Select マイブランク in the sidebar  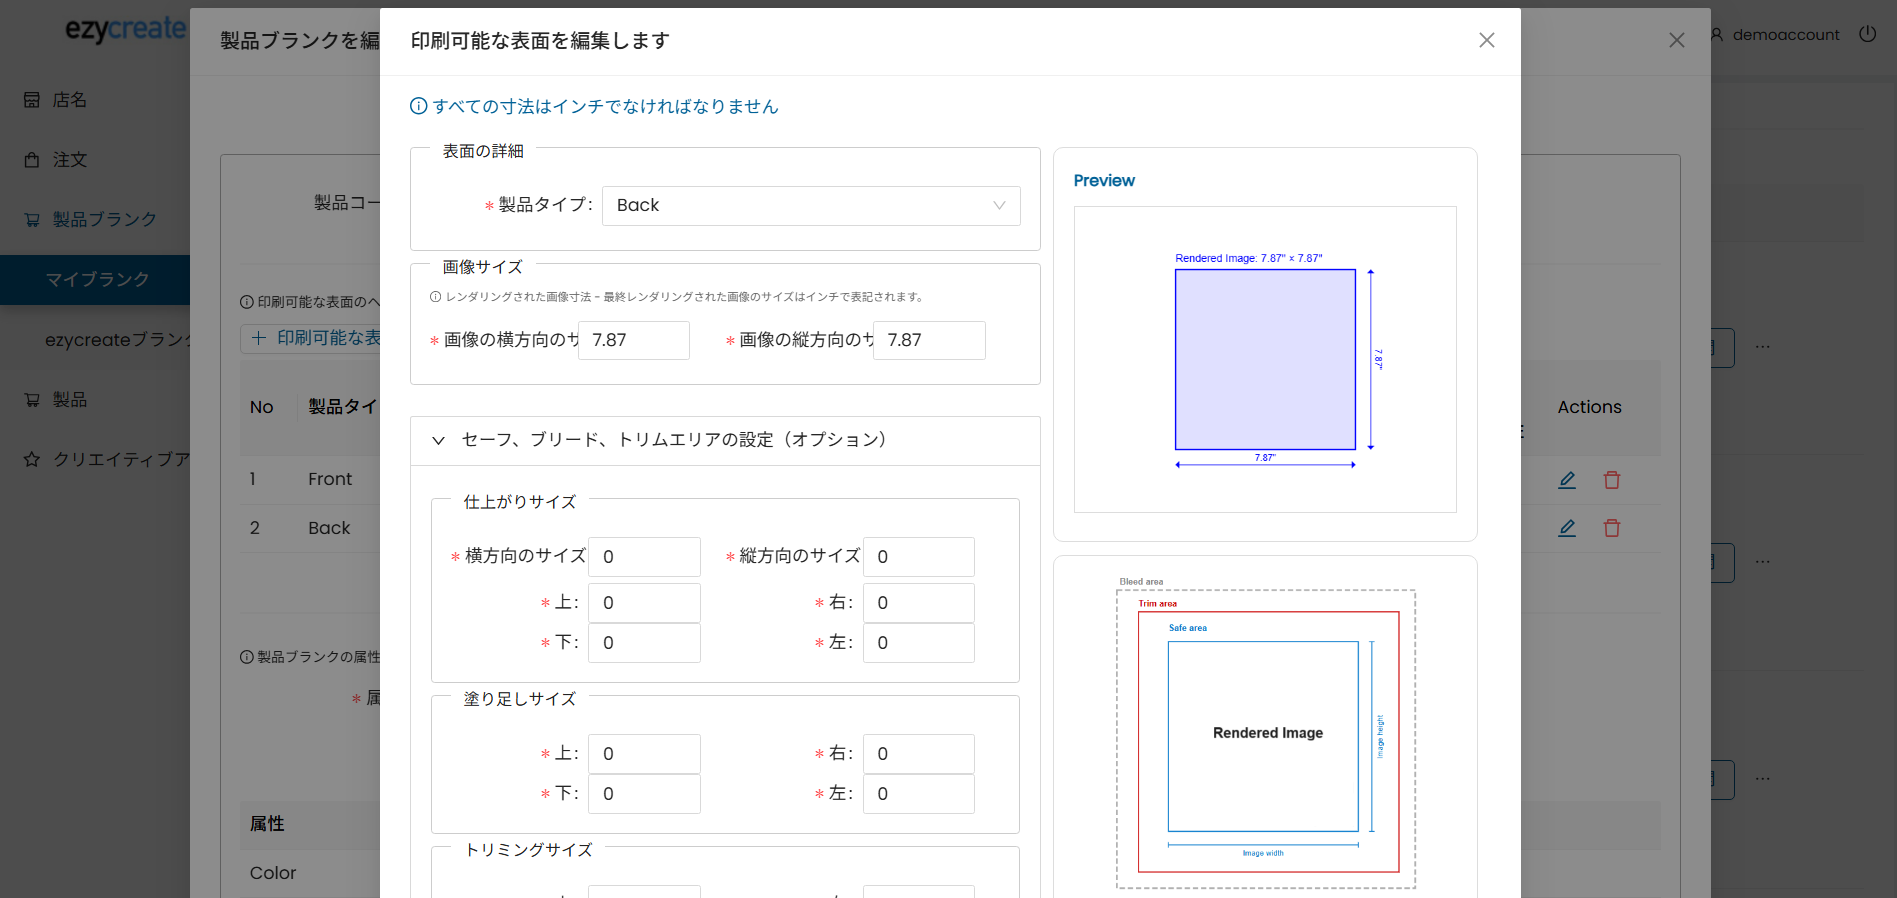tap(97, 280)
